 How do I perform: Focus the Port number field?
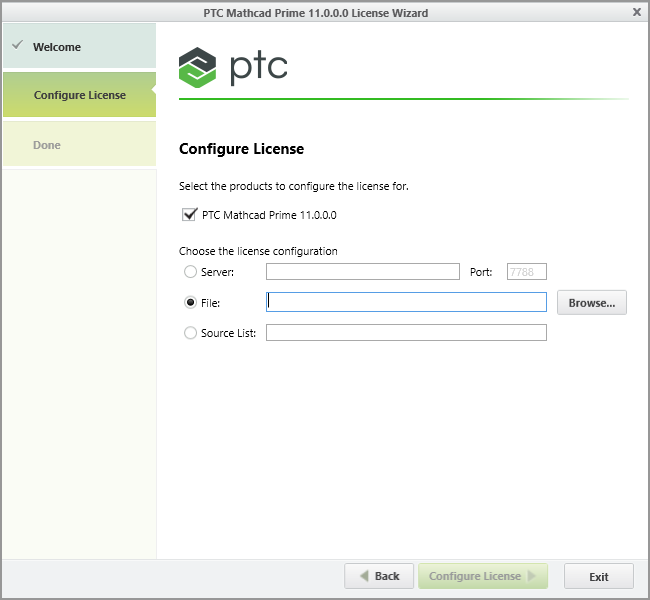coord(526,272)
